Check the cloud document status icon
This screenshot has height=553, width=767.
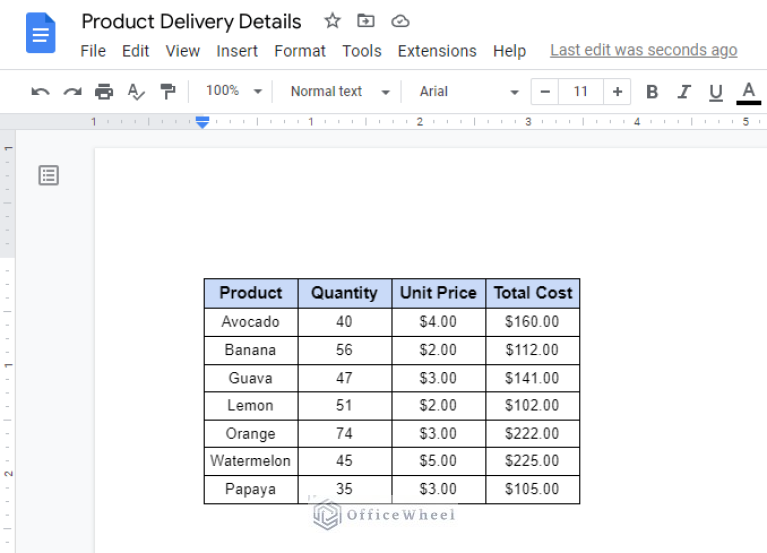point(400,21)
